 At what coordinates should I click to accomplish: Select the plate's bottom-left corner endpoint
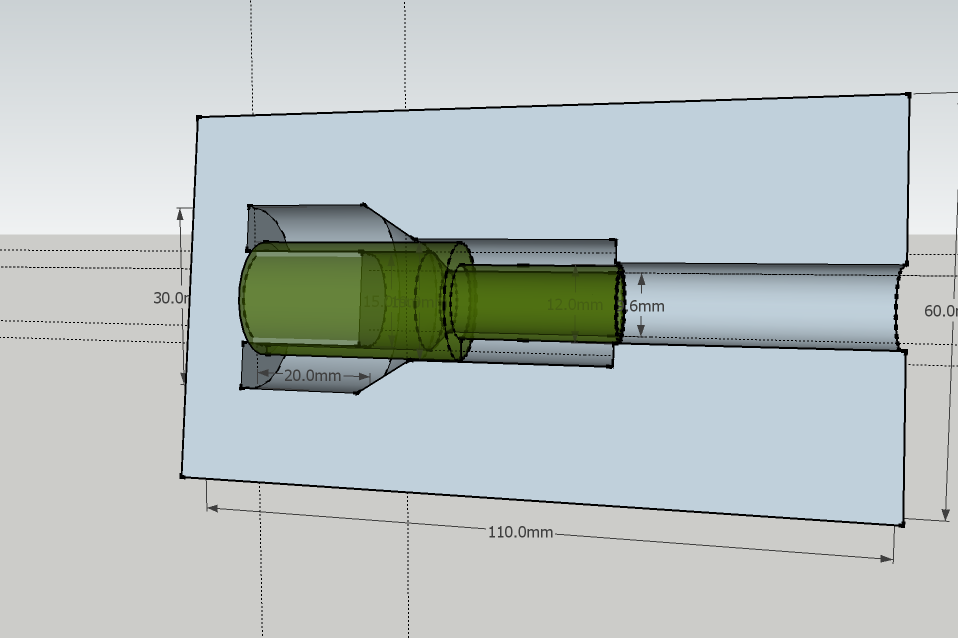pyautogui.click(x=183, y=476)
